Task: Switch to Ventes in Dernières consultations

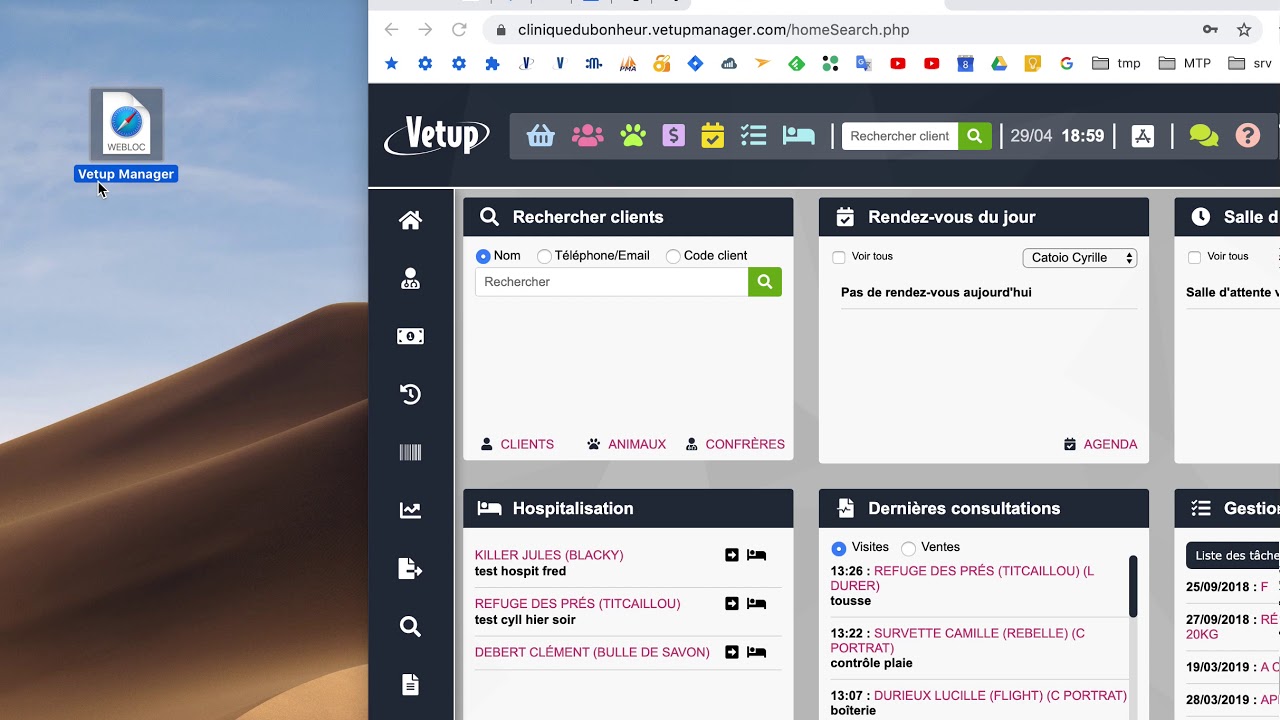Action: pos(907,547)
